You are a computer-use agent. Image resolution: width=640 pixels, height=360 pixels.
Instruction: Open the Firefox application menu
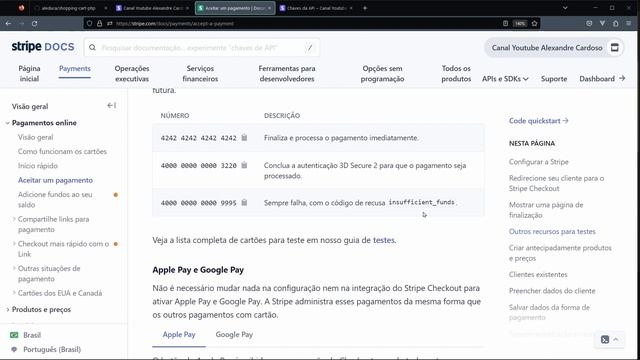click(x=629, y=24)
